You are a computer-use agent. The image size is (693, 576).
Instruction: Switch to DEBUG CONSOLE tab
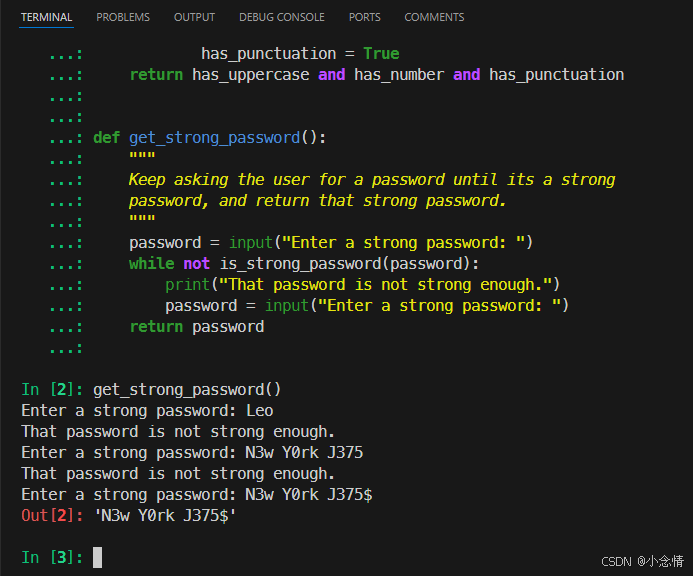(x=282, y=17)
